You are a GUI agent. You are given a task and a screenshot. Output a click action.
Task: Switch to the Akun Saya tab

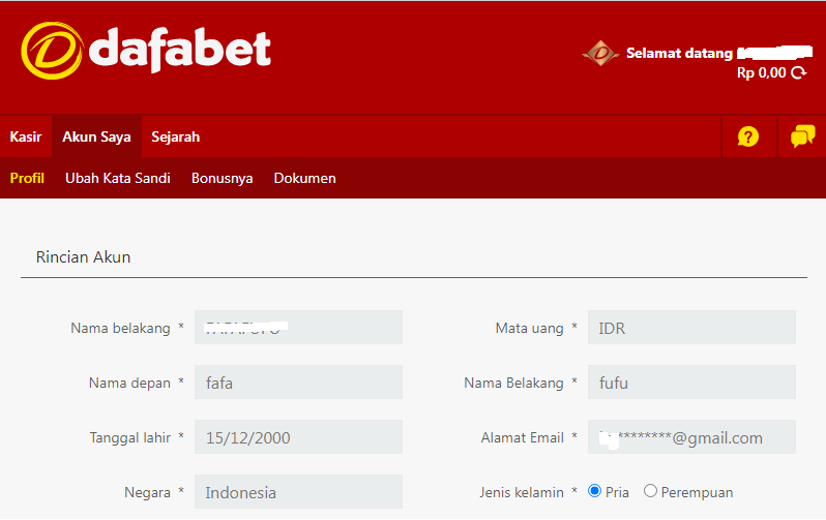coord(96,137)
